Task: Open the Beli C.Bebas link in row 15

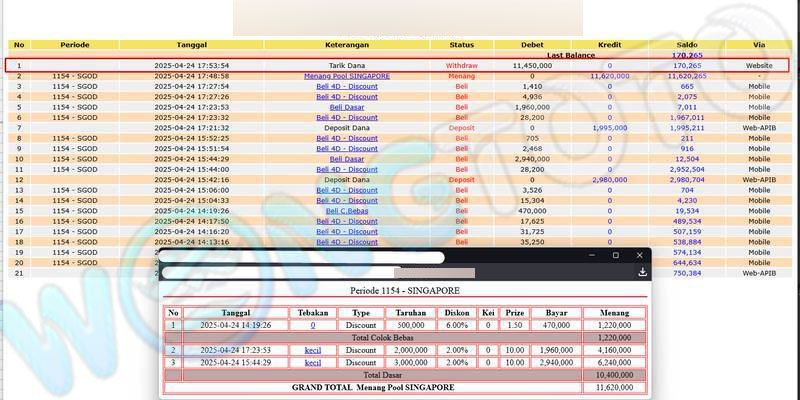Action: pyautogui.click(x=347, y=211)
